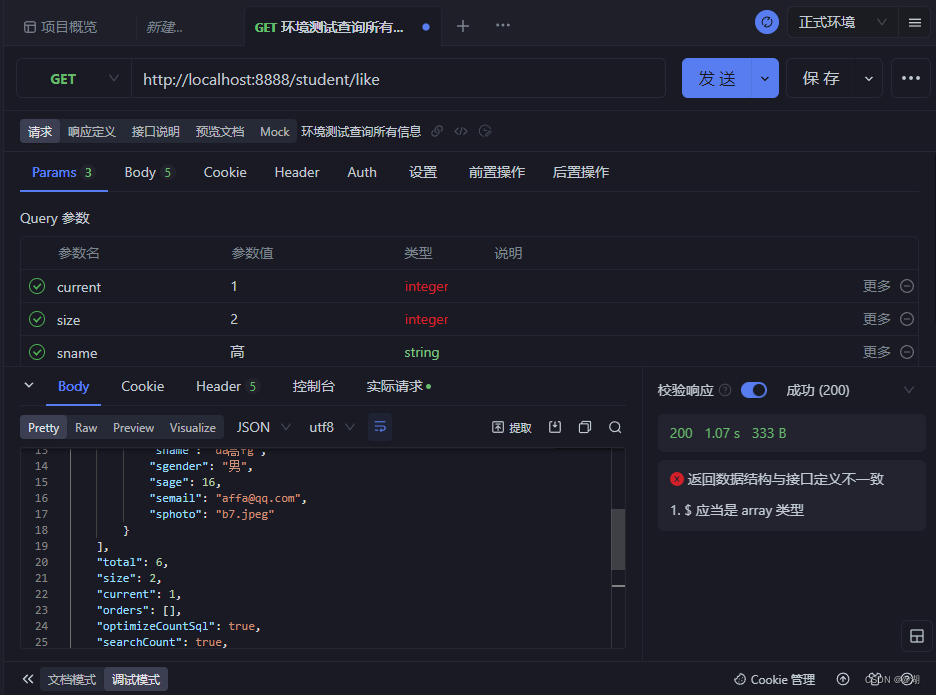Image resolution: width=936 pixels, height=695 pixels.
Task: Open the Mock view
Action: click(x=275, y=131)
